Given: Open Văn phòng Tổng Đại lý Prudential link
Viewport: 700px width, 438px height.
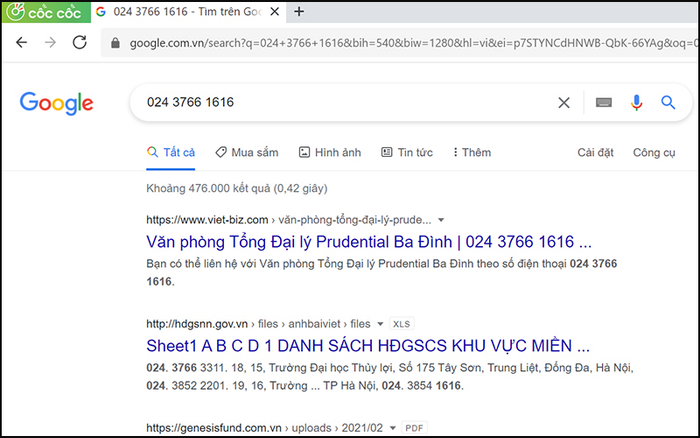Looking at the screenshot, I should click(x=368, y=242).
